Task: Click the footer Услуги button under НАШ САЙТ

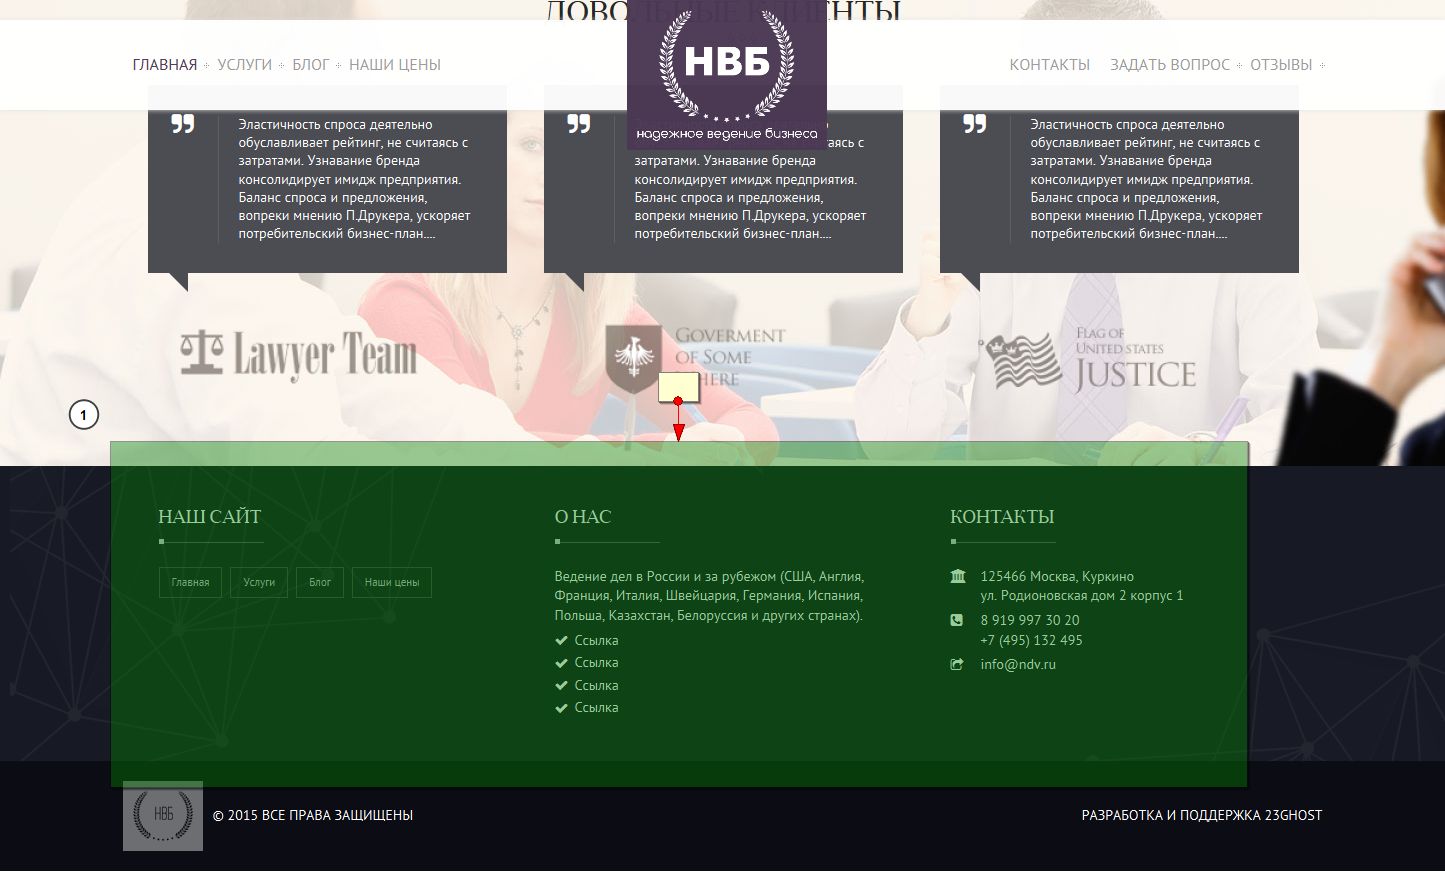Action: point(259,582)
